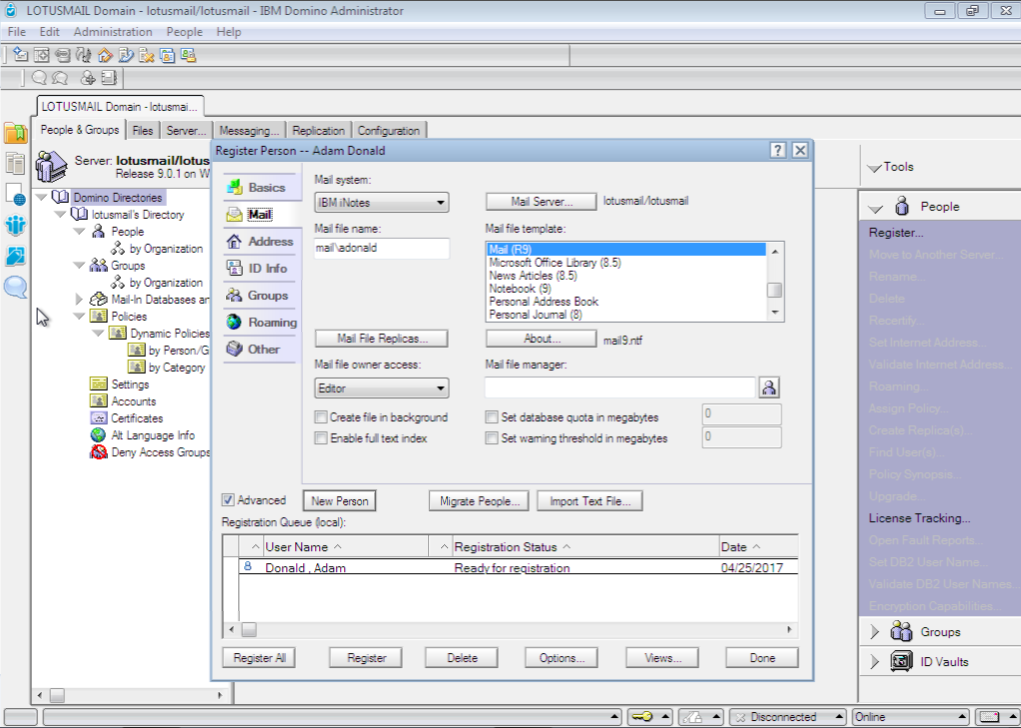The height and width of the screenshot is (728, 1021).
Task: Collapse the Tools panel arrow
Action: (x=874, y=169)
